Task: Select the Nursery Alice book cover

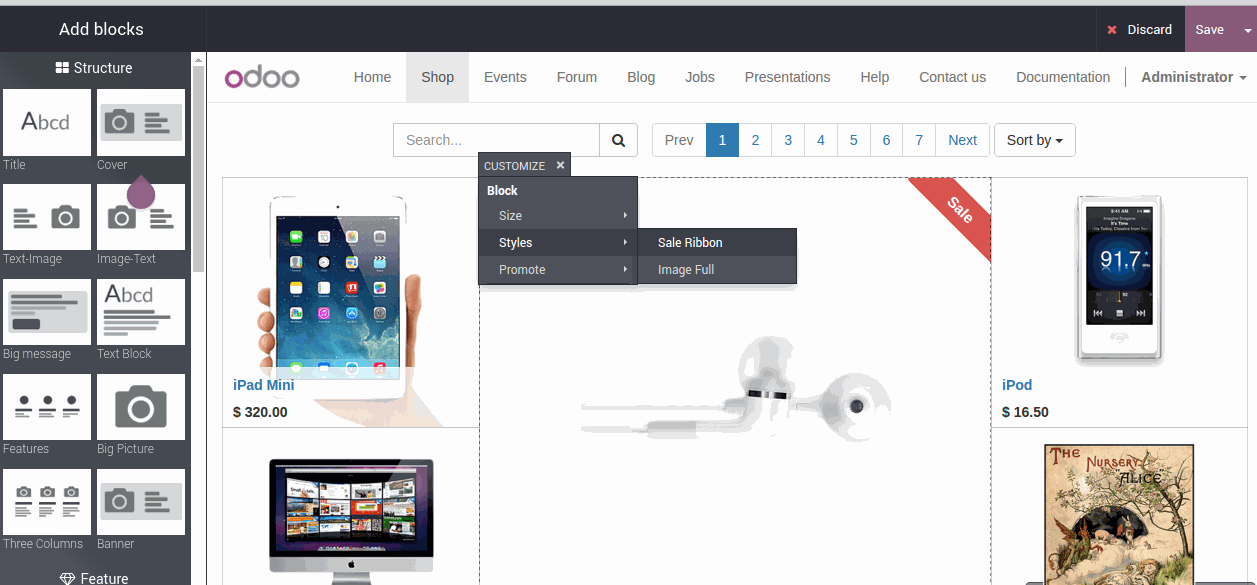Action: pos(1119,514)
